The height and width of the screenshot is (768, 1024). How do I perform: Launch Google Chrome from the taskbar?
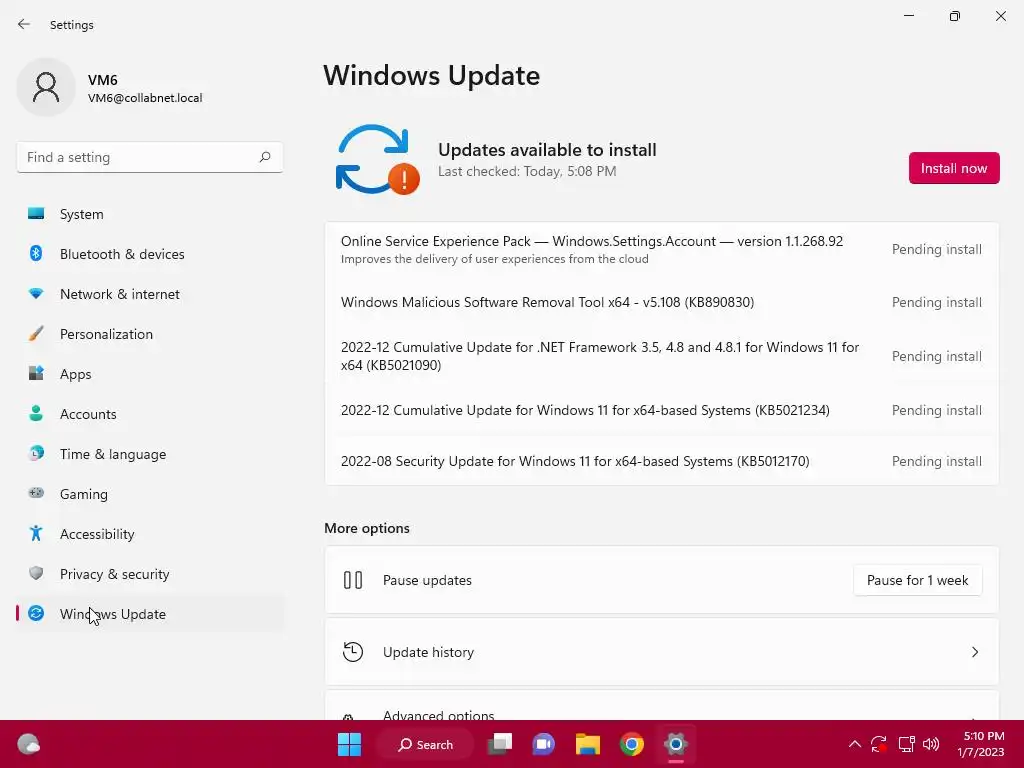(x=632, y=744)
